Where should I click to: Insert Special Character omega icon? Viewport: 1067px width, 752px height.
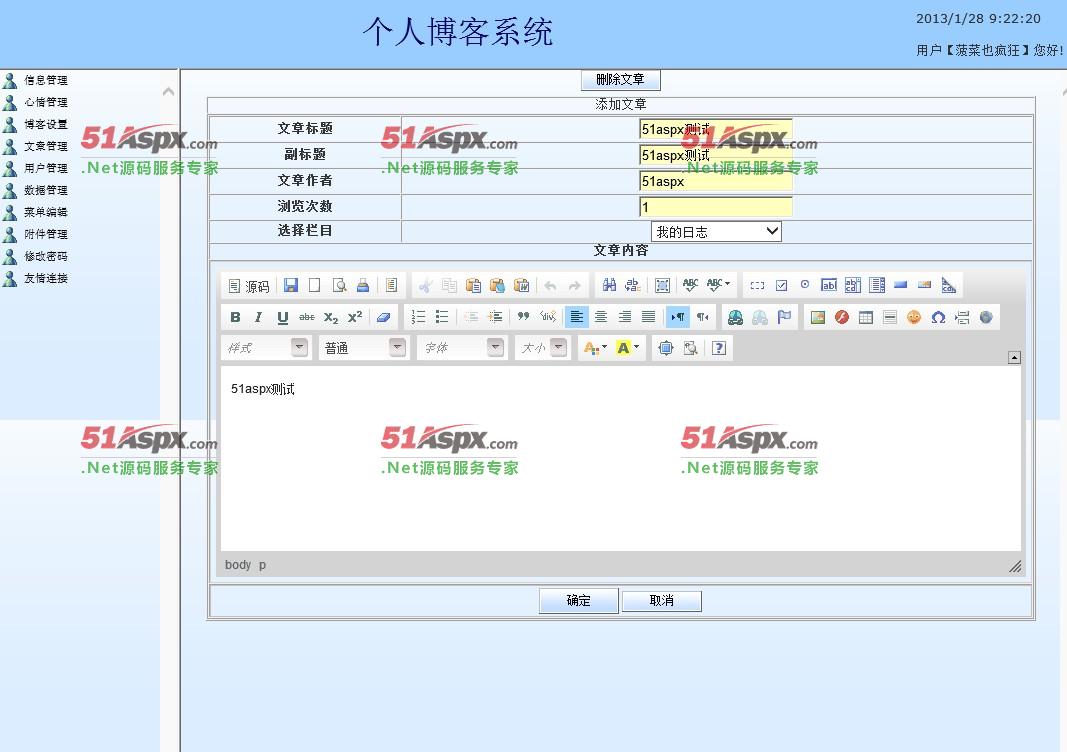click(x=938, y=317)
